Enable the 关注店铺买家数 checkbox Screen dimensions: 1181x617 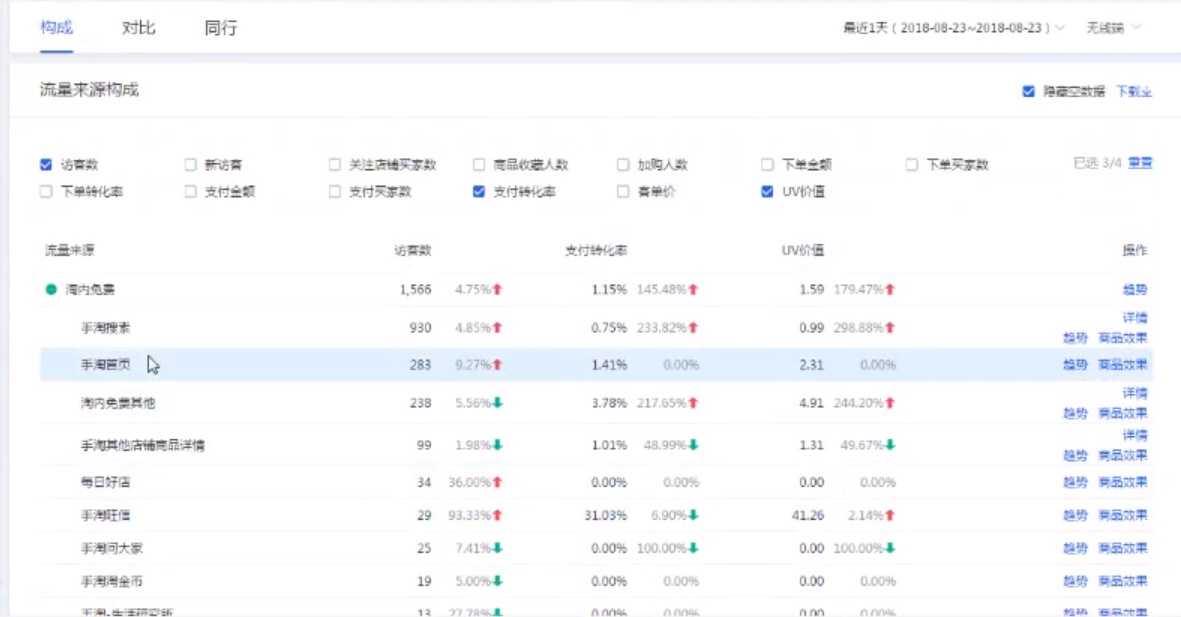point(334,164)
